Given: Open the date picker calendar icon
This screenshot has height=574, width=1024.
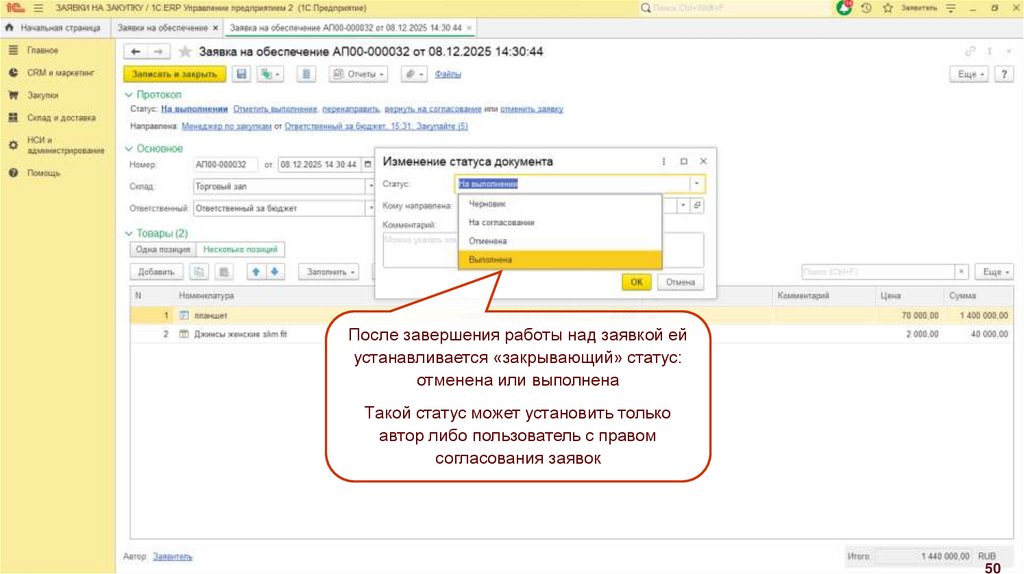Looking at the screenshot, I should point(367,165).
